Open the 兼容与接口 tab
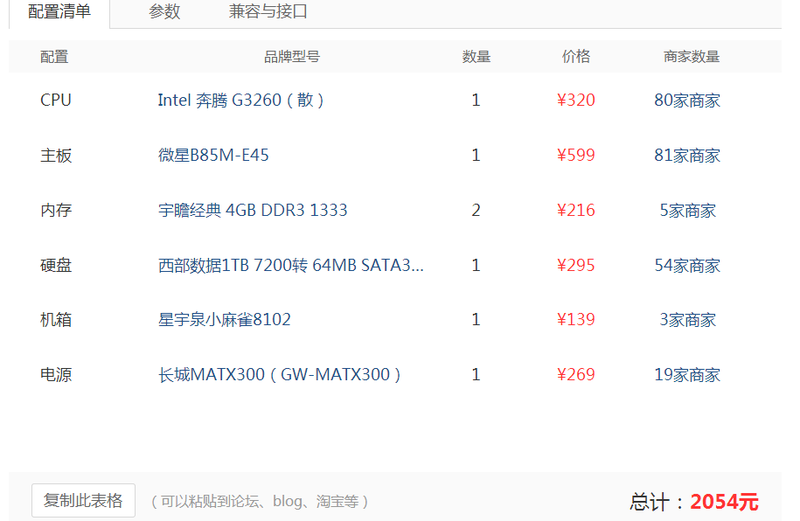 (x=268, y=12)
